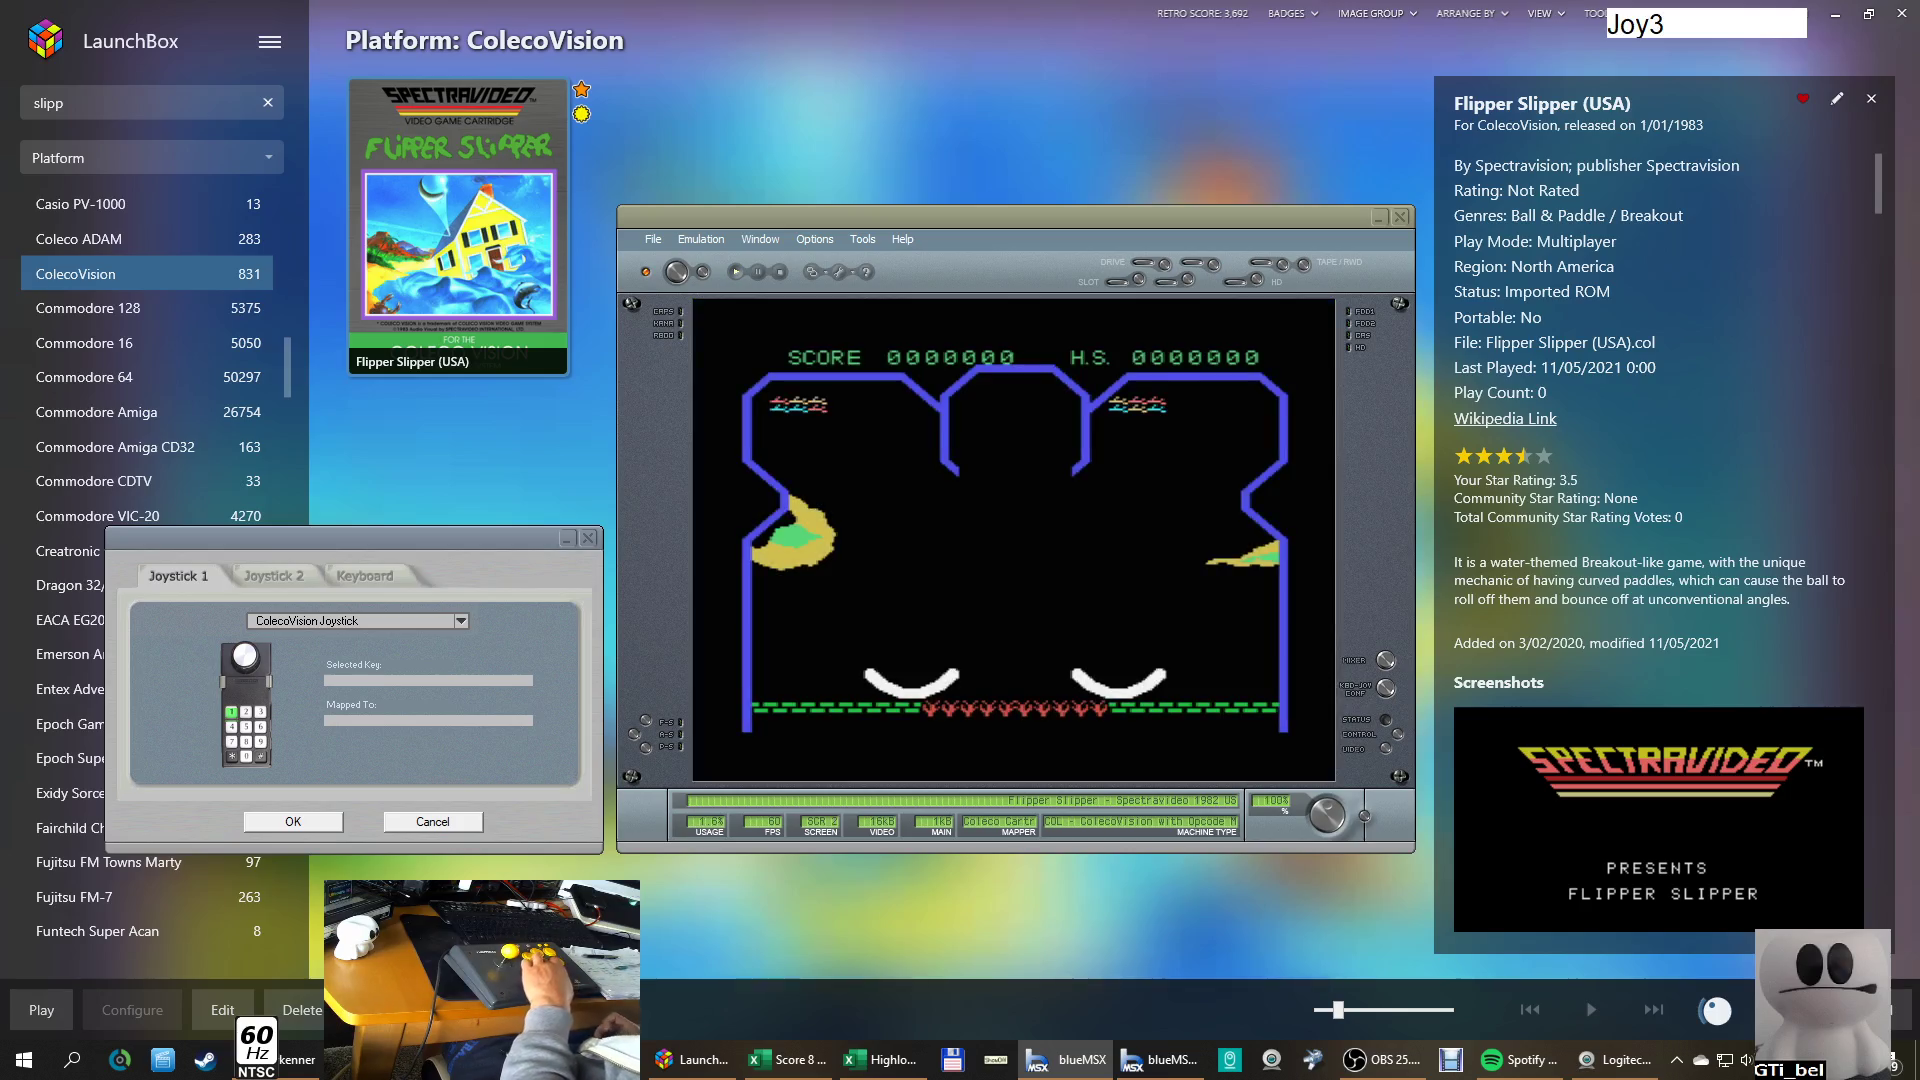Image resolution: width=1920 pixels, height=1080 pixels.
Task: Open the Emulation menu in blueMSX
Action: tap(700, 240)
